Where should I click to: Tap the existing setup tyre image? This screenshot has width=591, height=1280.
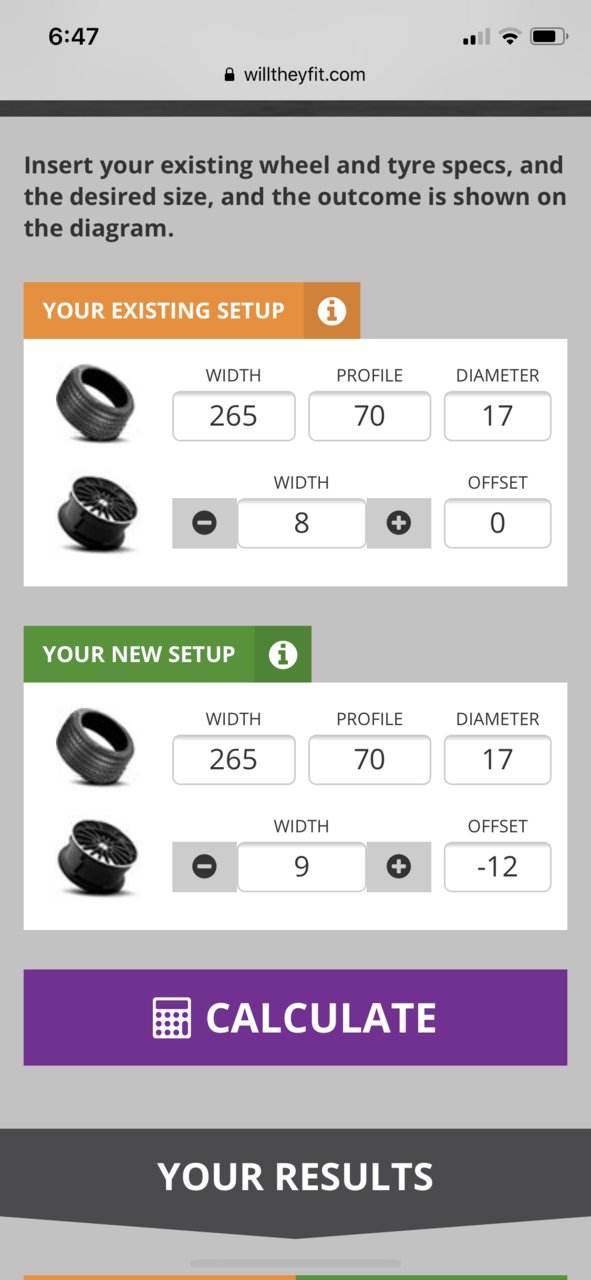point(96,403)
